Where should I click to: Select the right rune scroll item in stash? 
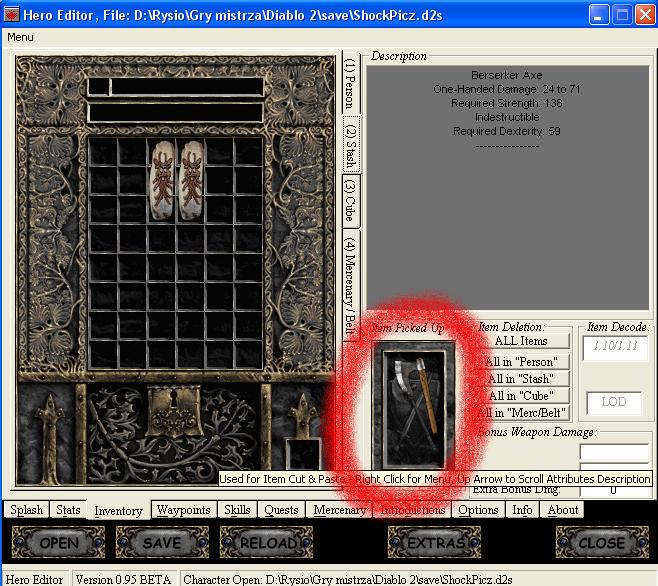click(x=191, y=183)
